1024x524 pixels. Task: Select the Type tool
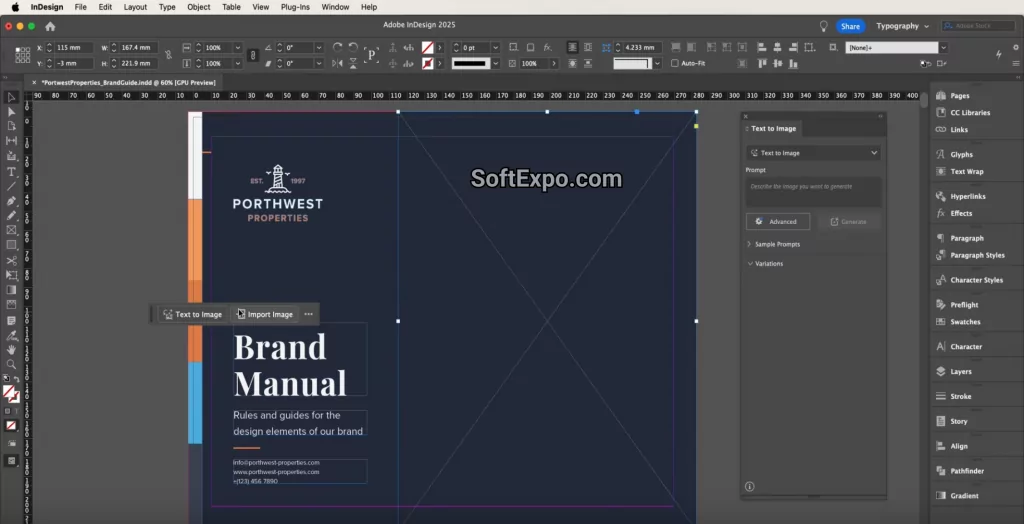11,172
